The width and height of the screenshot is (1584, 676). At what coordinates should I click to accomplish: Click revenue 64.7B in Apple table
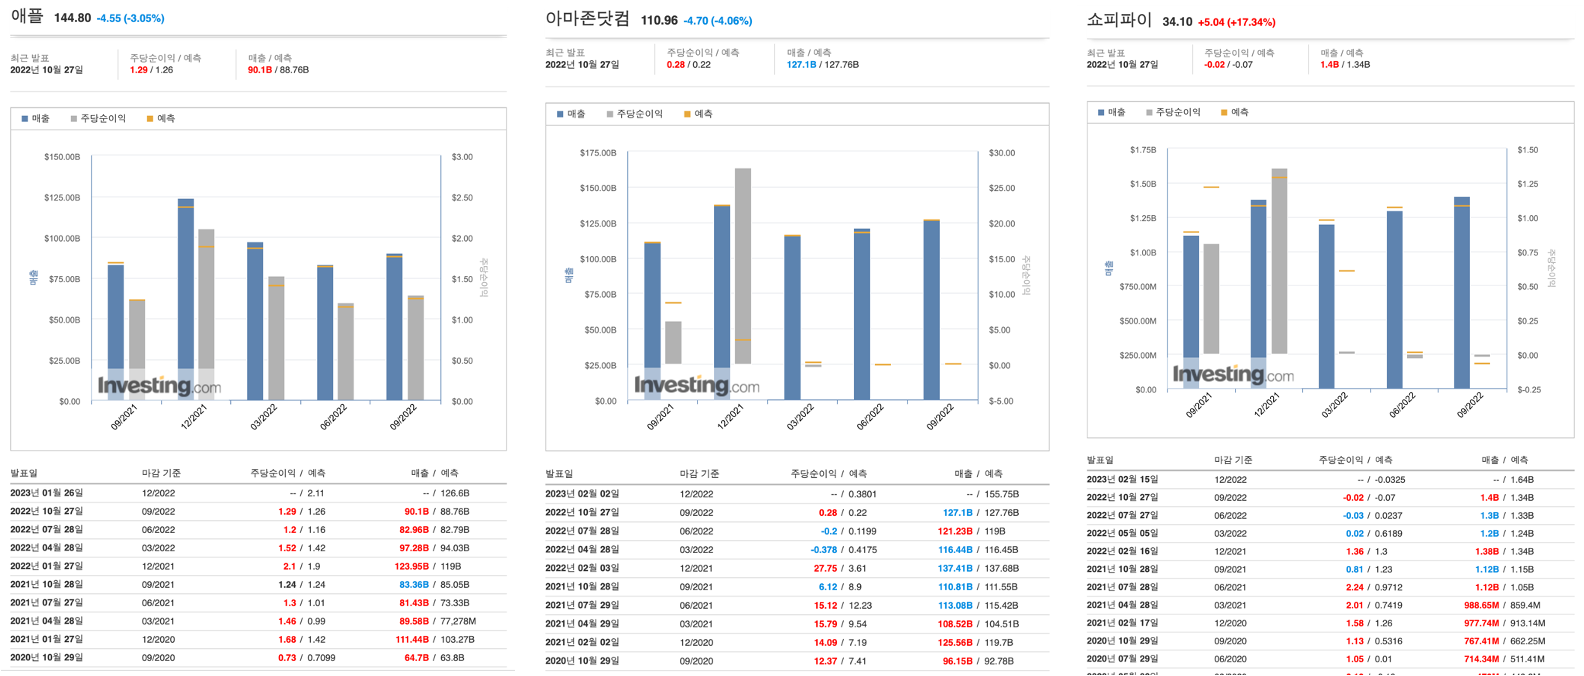click(x=416, y=658)
